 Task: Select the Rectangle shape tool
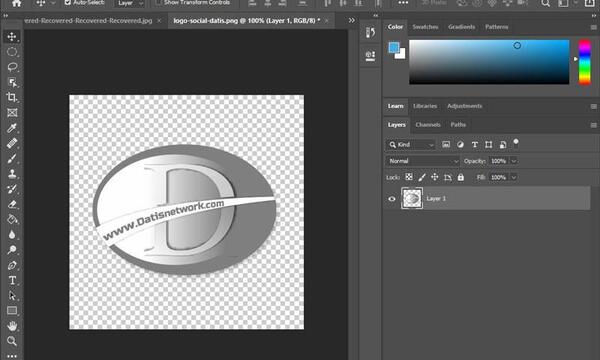(x=12, y=311)
